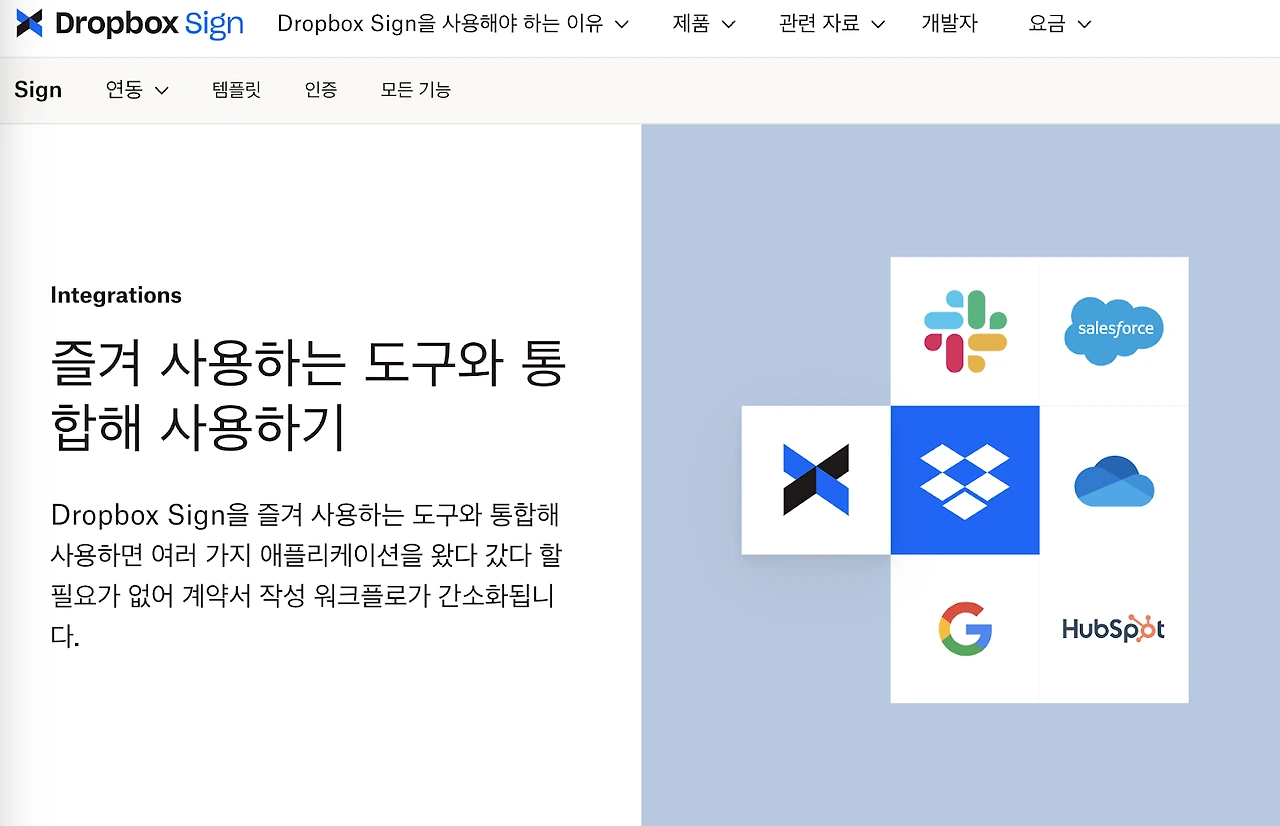
Task: Click the blue Dropbox logo tile
Action: pyautogui.click(x=965, y=480)
